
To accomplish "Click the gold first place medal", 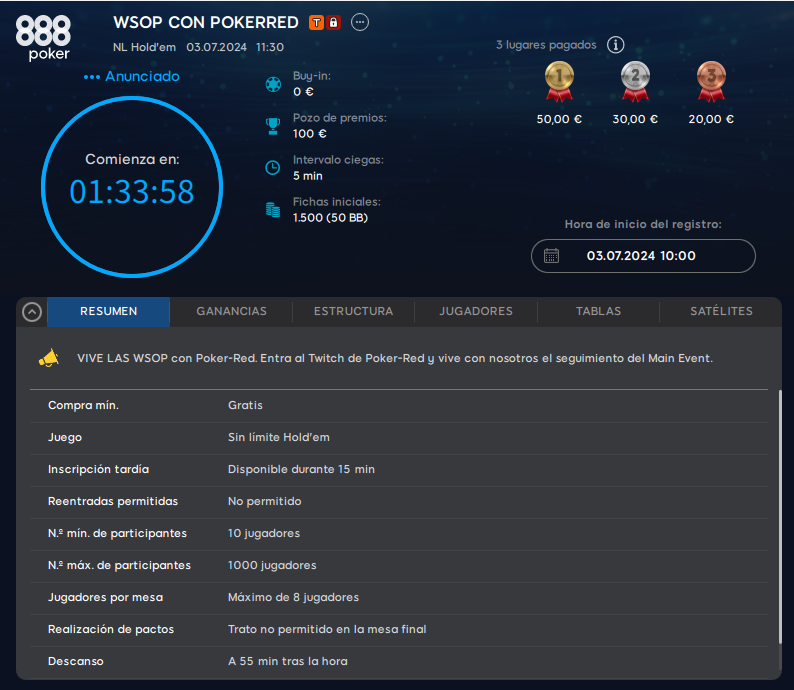I will pyautogui.click(x=559, y=81).
